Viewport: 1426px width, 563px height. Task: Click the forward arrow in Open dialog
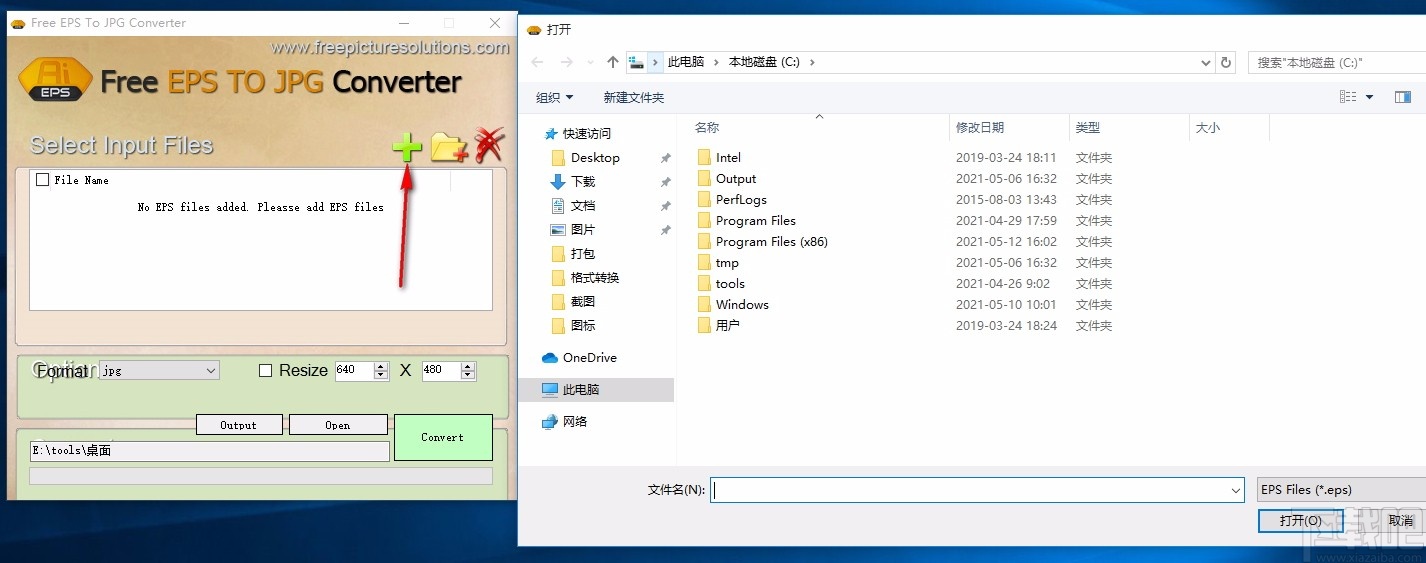pos(566,62)
